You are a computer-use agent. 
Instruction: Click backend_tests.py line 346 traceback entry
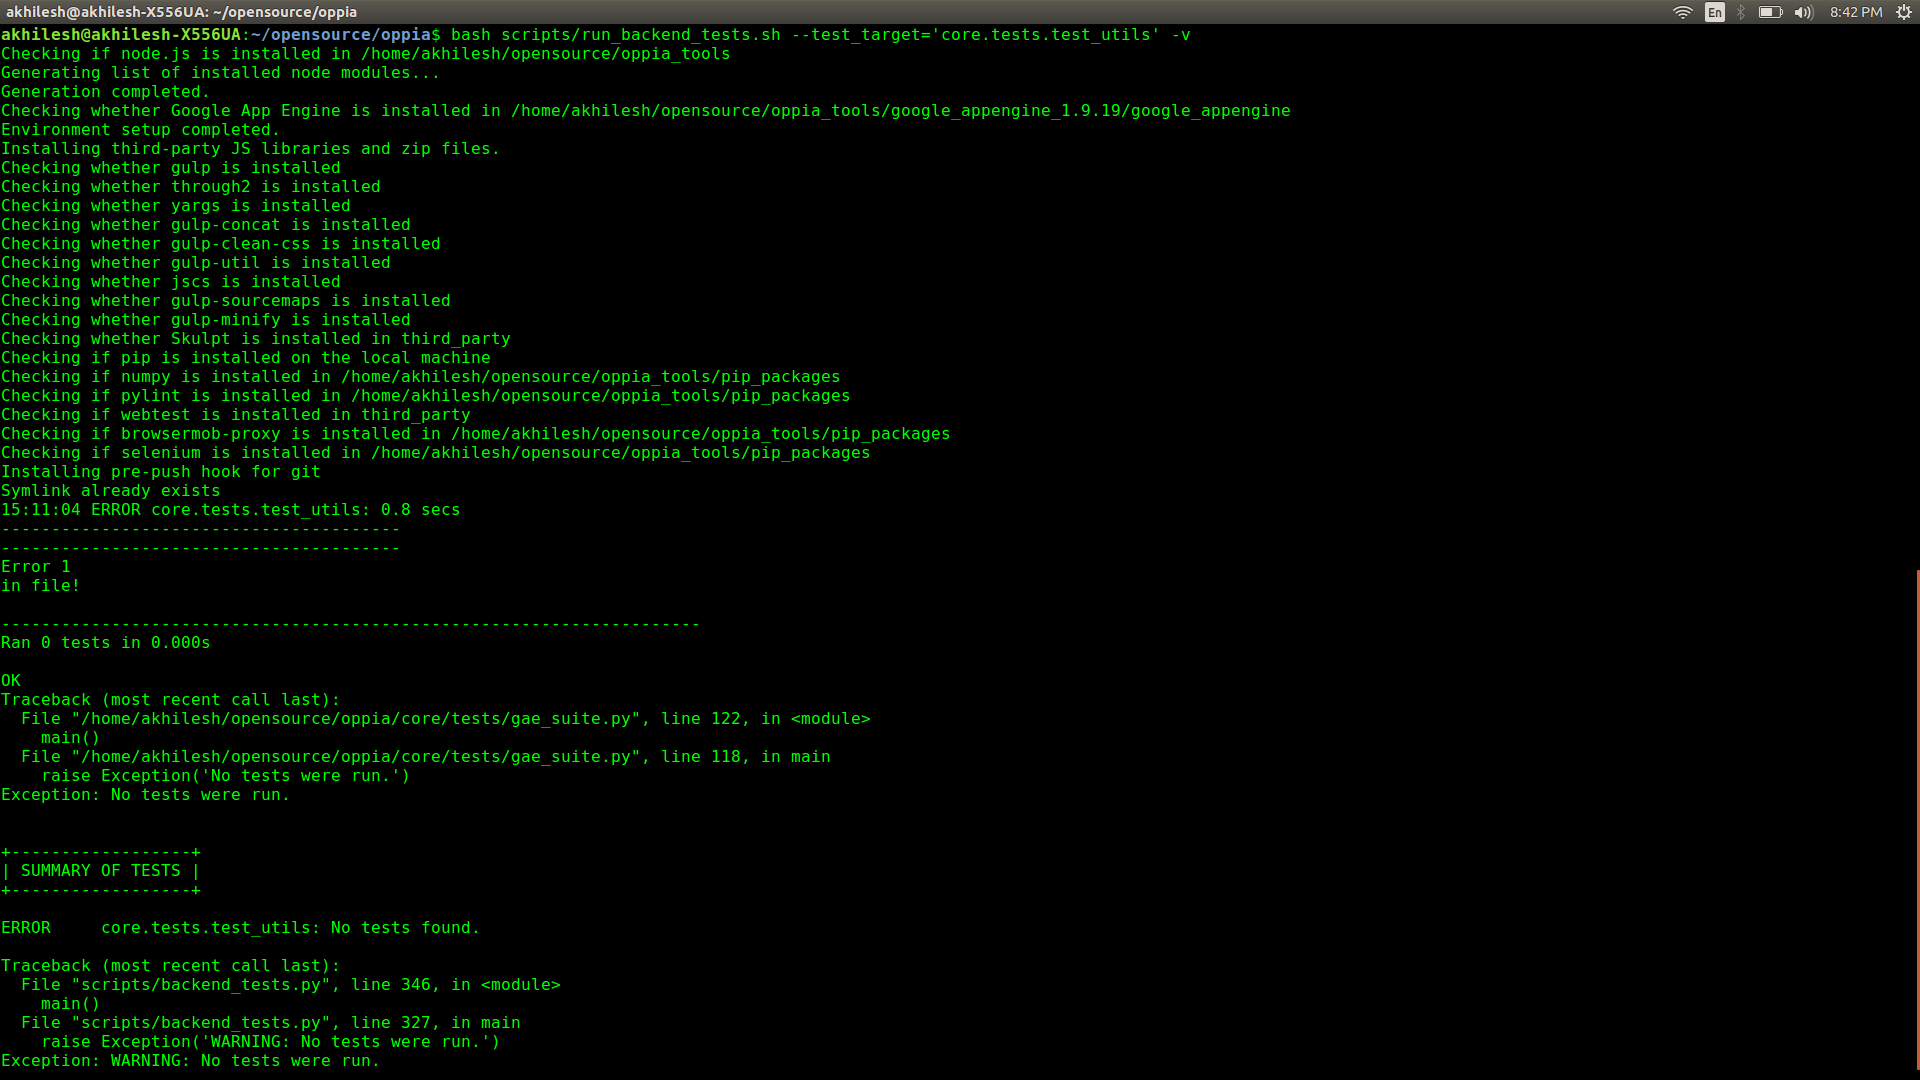(291, 985)
